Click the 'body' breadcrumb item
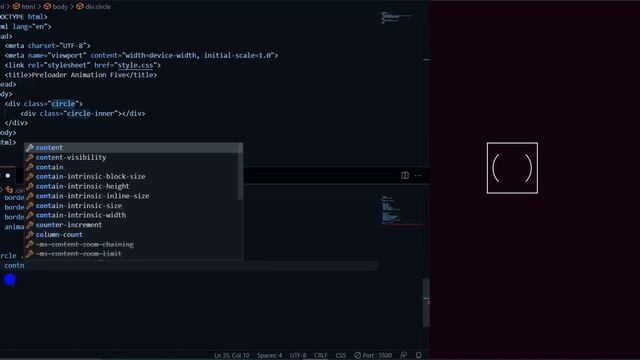 (x=60, y=7)
